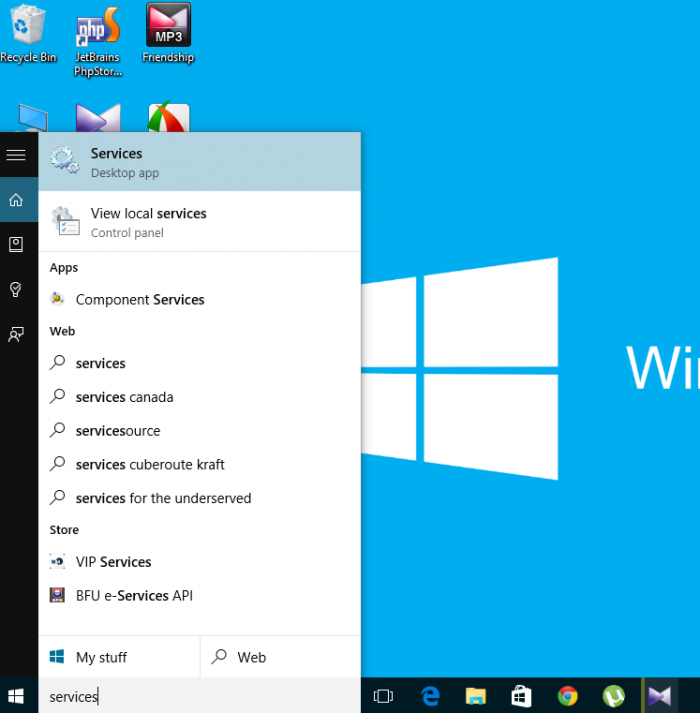The width and height of the screenshot is (700, 713).
Task: Switch to My stuff search tab
Action: point(118,657)
